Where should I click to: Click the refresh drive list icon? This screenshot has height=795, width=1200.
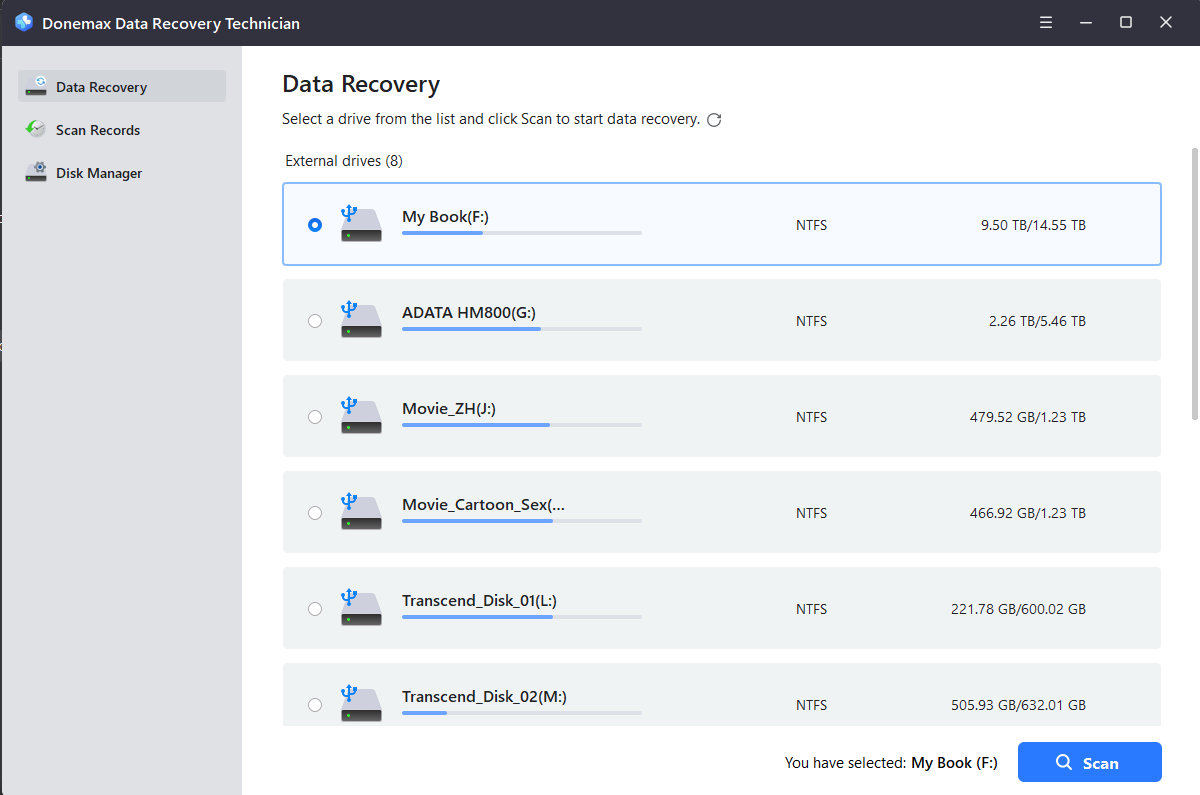click(714, 120)
